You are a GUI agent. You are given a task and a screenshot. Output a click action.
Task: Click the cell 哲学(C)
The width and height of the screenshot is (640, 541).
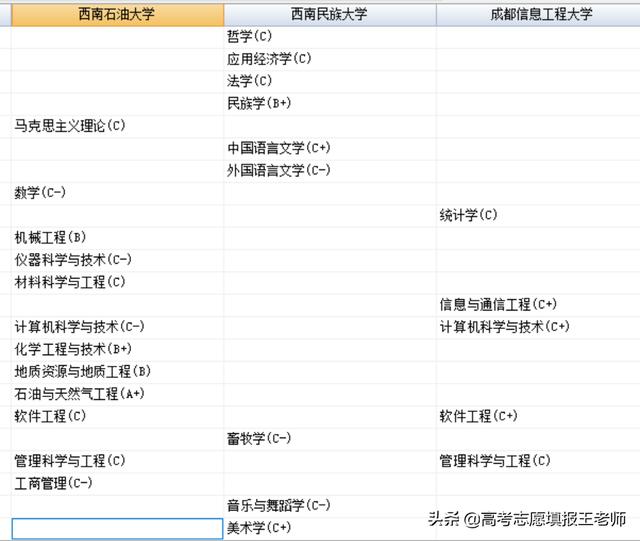(330, 37)
